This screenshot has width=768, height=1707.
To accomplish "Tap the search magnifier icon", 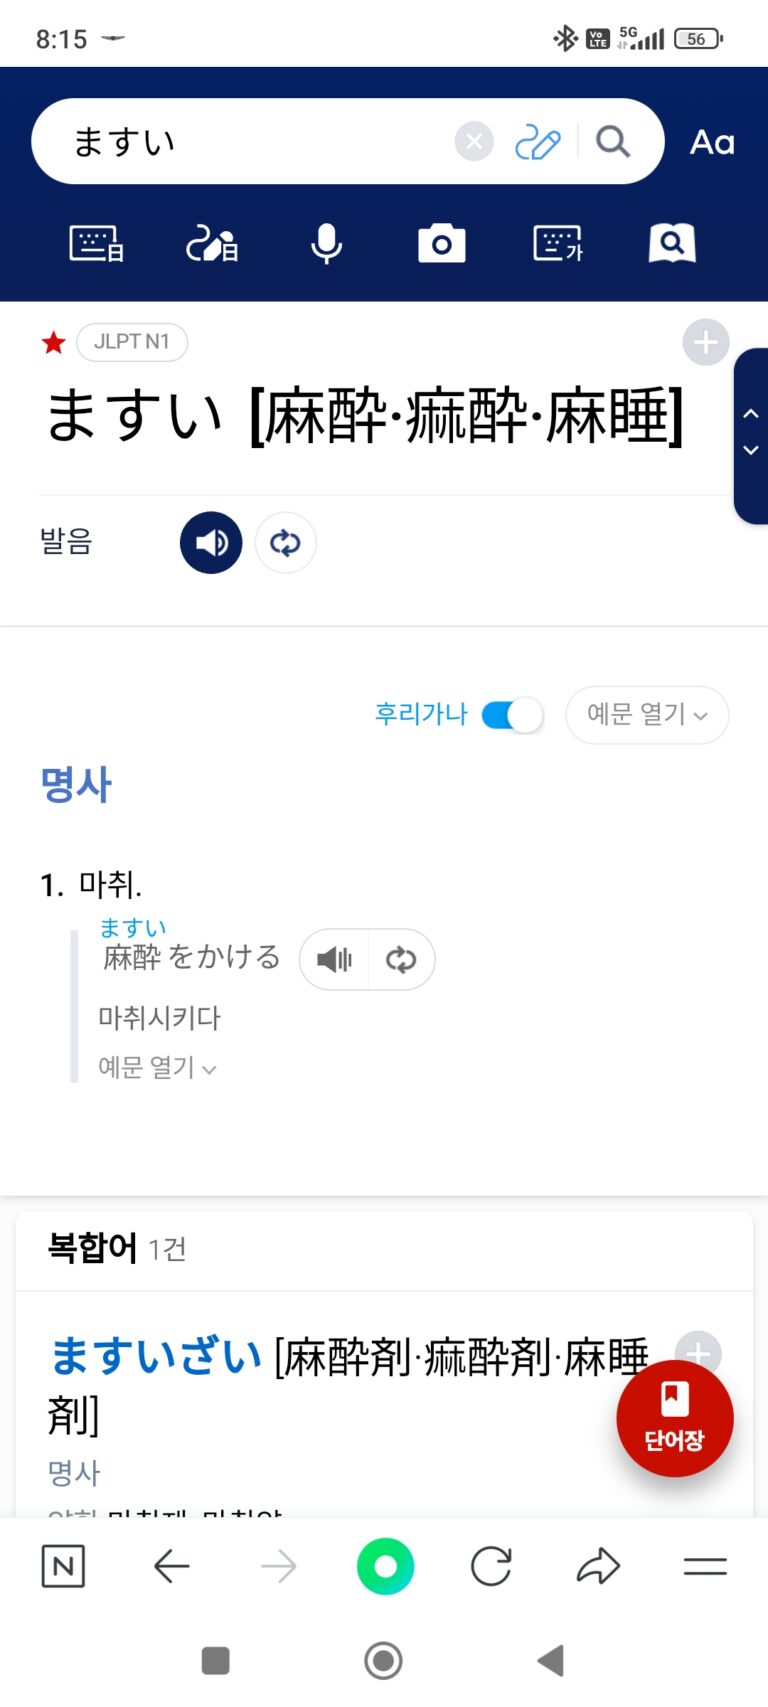I will [x=613, y=142].
